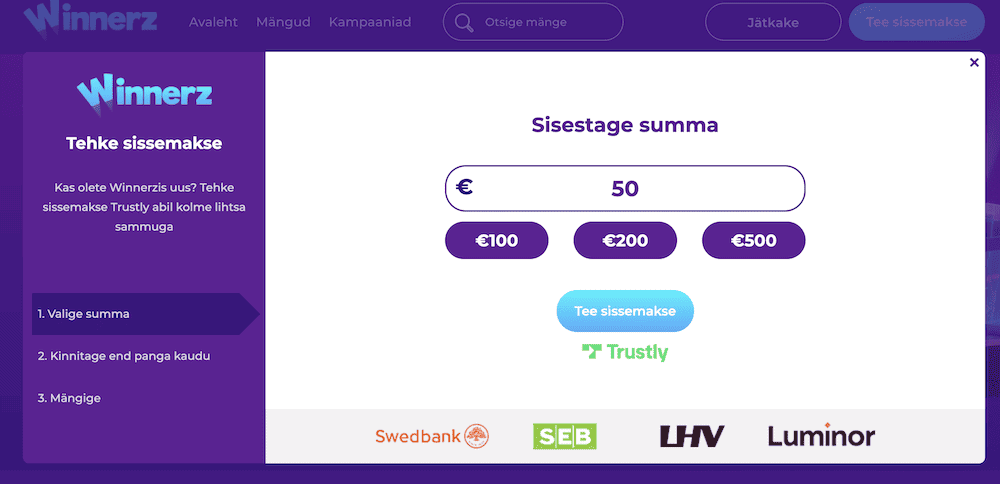1000x484 pixels.
Task: Choose the €100 preset amount
Action: coord(497,240)
